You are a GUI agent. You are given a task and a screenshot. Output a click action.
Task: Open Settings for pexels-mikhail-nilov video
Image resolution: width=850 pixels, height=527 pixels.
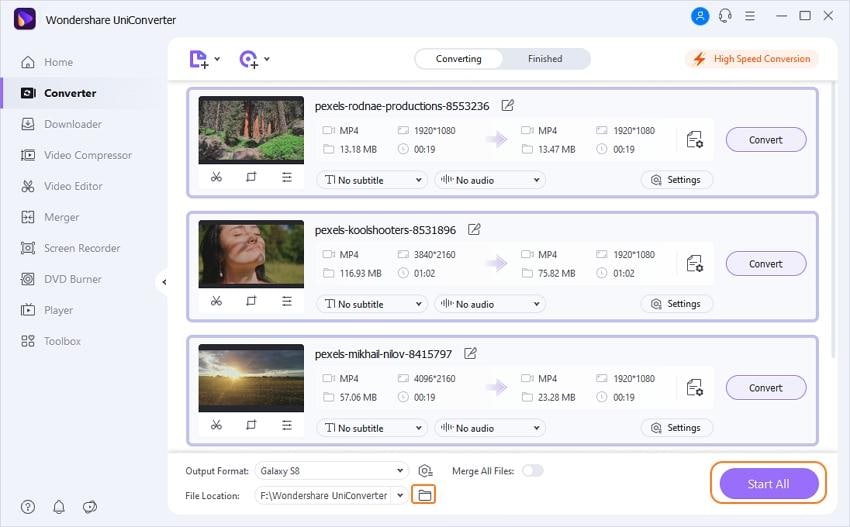(x=677, y=428)
